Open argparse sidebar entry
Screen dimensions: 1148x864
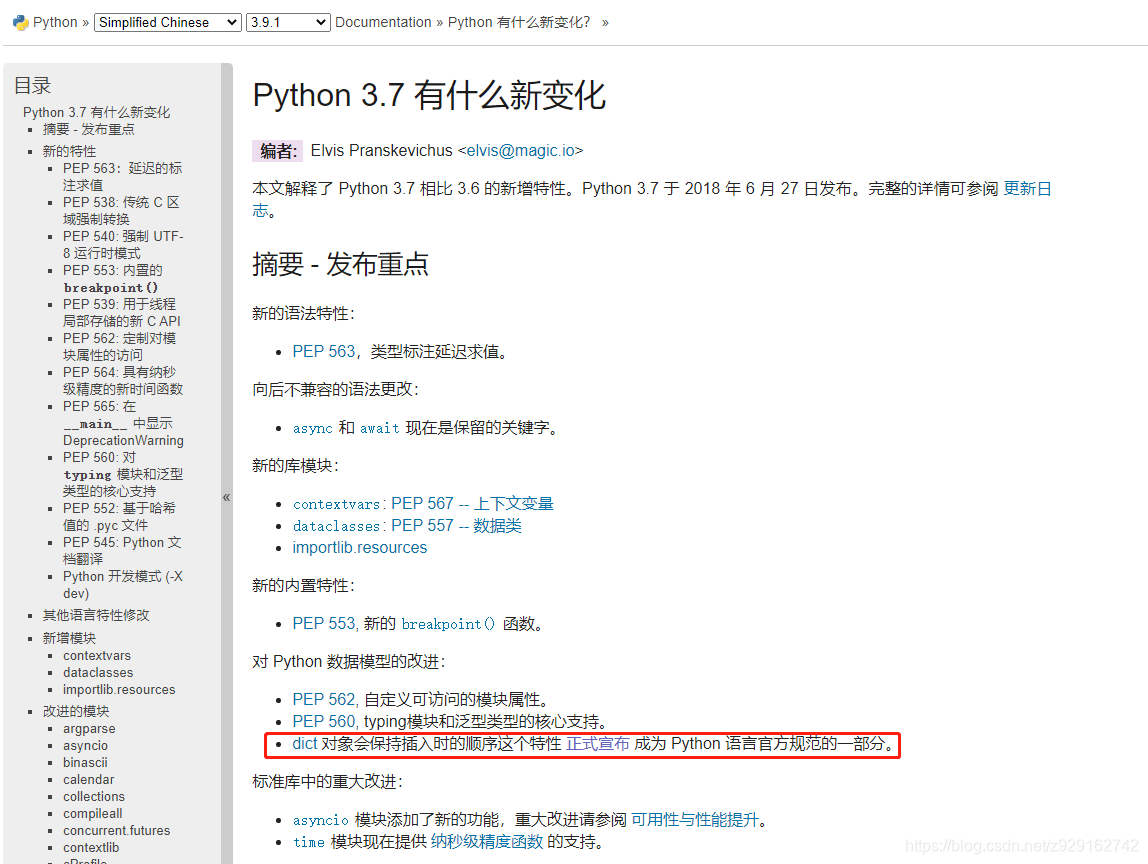pyautogui.click(x=89, y=729)
